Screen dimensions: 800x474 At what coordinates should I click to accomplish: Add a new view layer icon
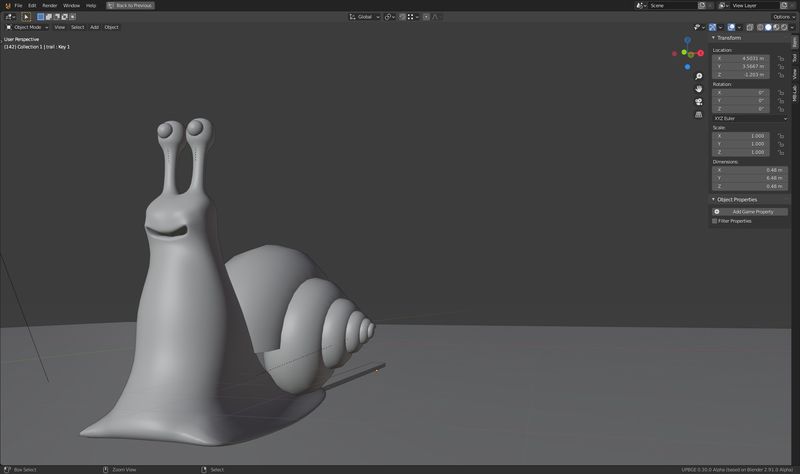tap(784, 6)
